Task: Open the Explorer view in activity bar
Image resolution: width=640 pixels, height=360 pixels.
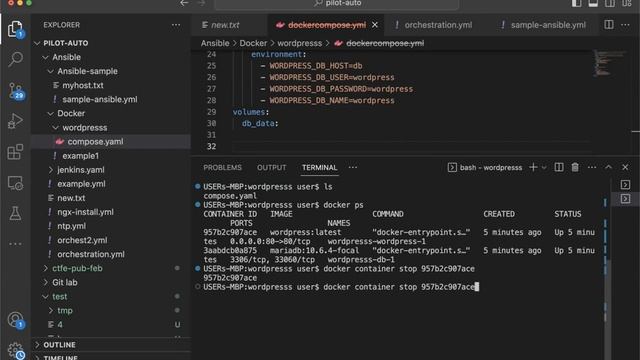Action: (x=15, y=29)
